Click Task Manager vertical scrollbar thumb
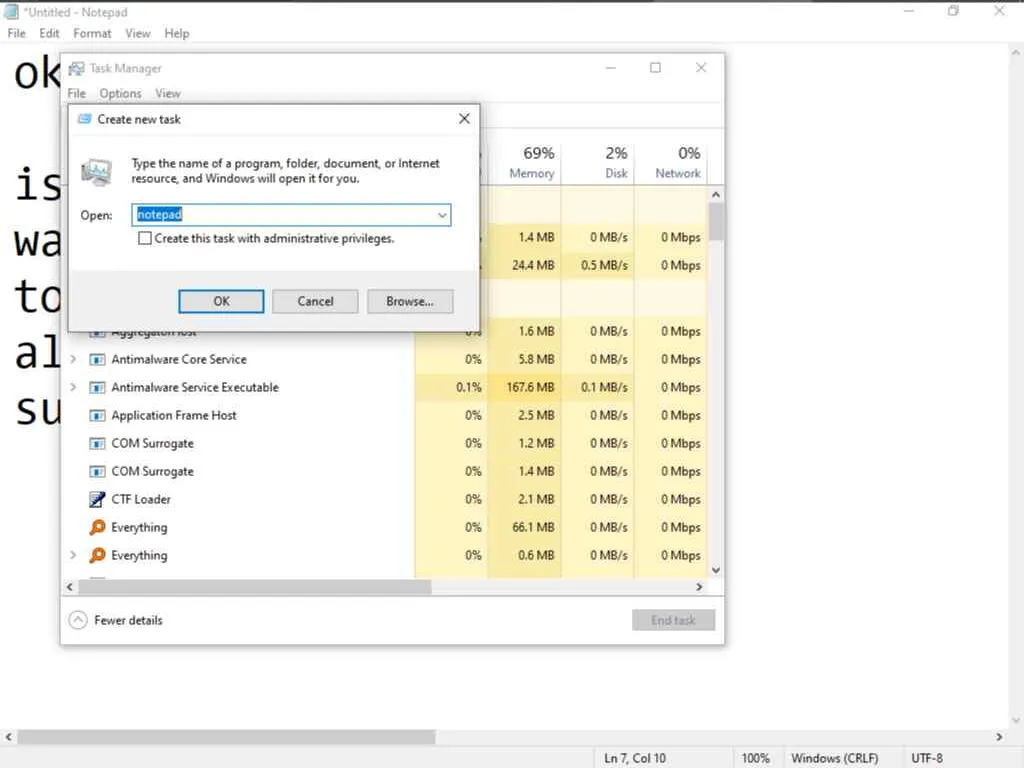This screenshot has width=1024, height=768. 716,222
